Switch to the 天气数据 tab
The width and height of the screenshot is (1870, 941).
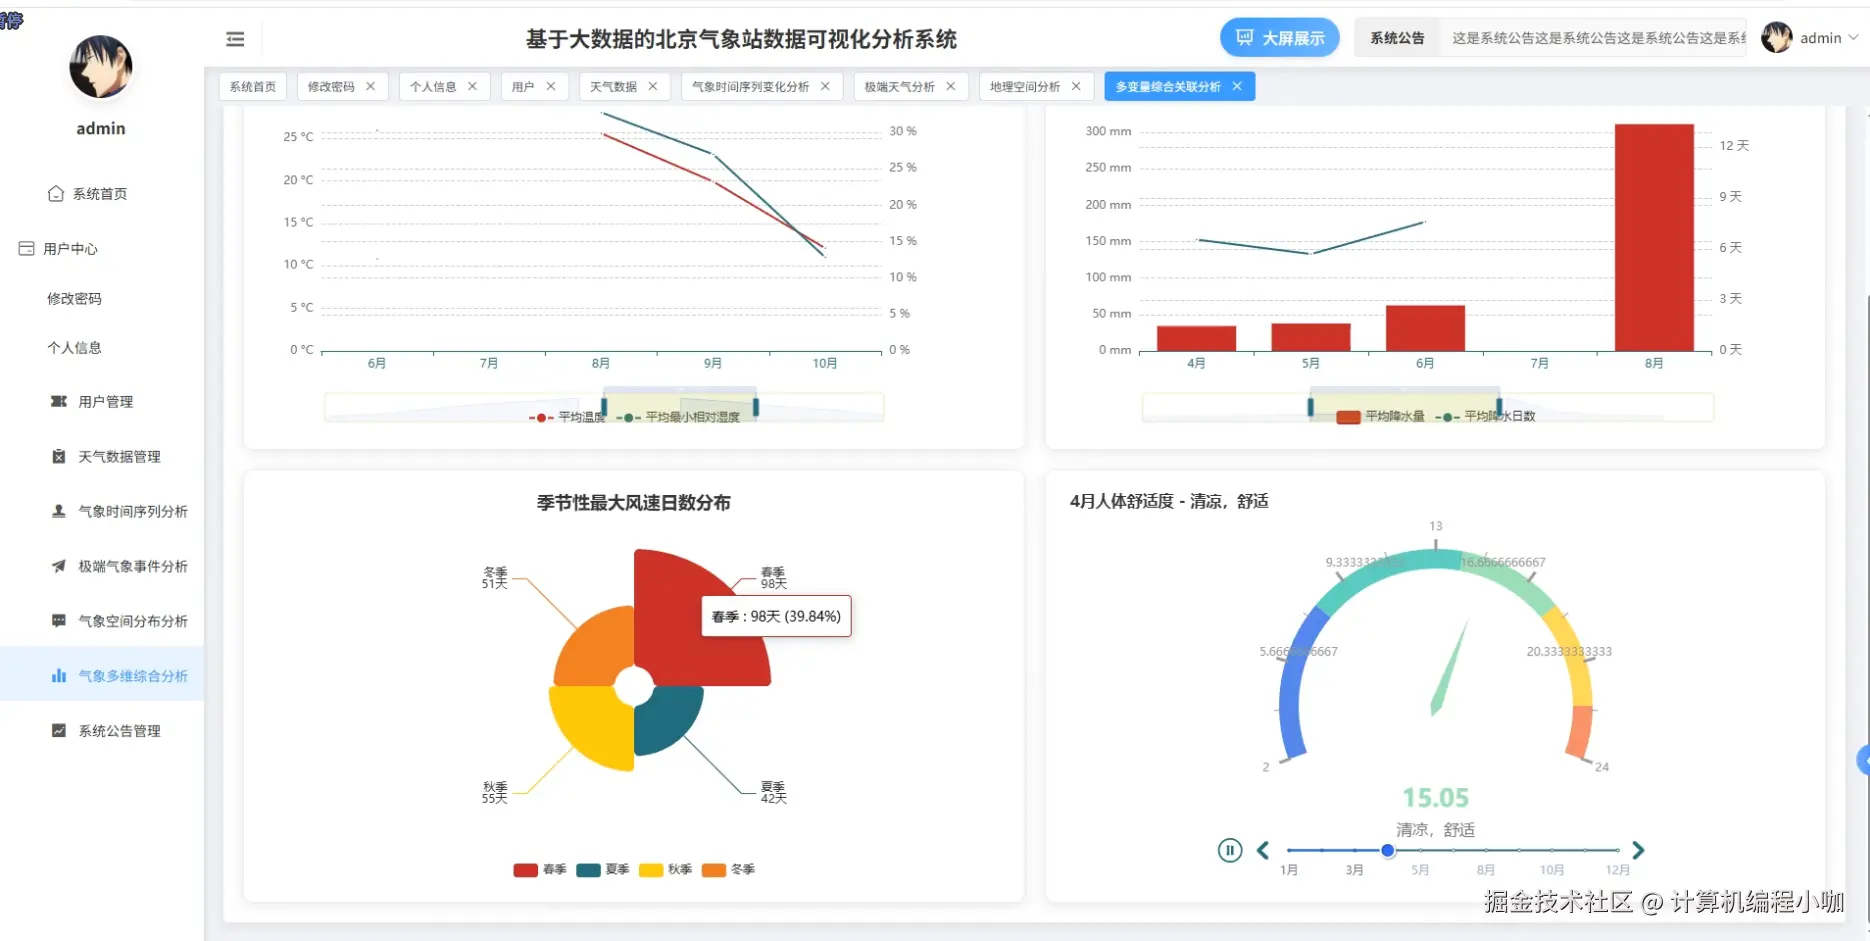[613, 87]
